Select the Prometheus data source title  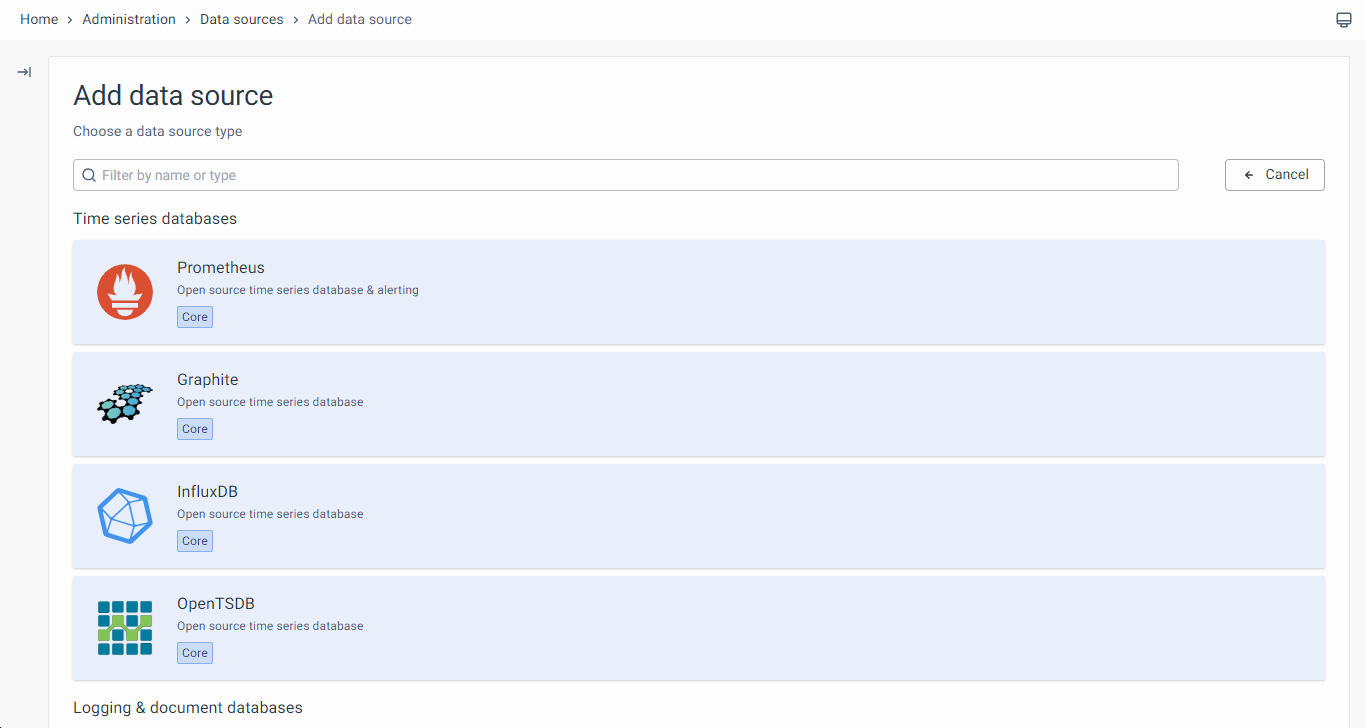point(221,268)
